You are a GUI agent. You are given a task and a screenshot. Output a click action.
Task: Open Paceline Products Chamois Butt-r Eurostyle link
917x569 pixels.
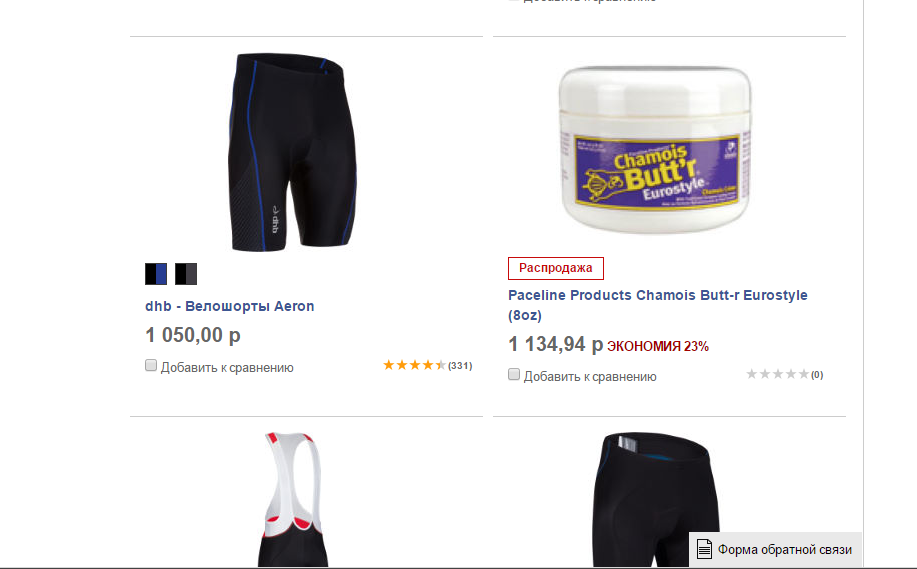[658, 305]
